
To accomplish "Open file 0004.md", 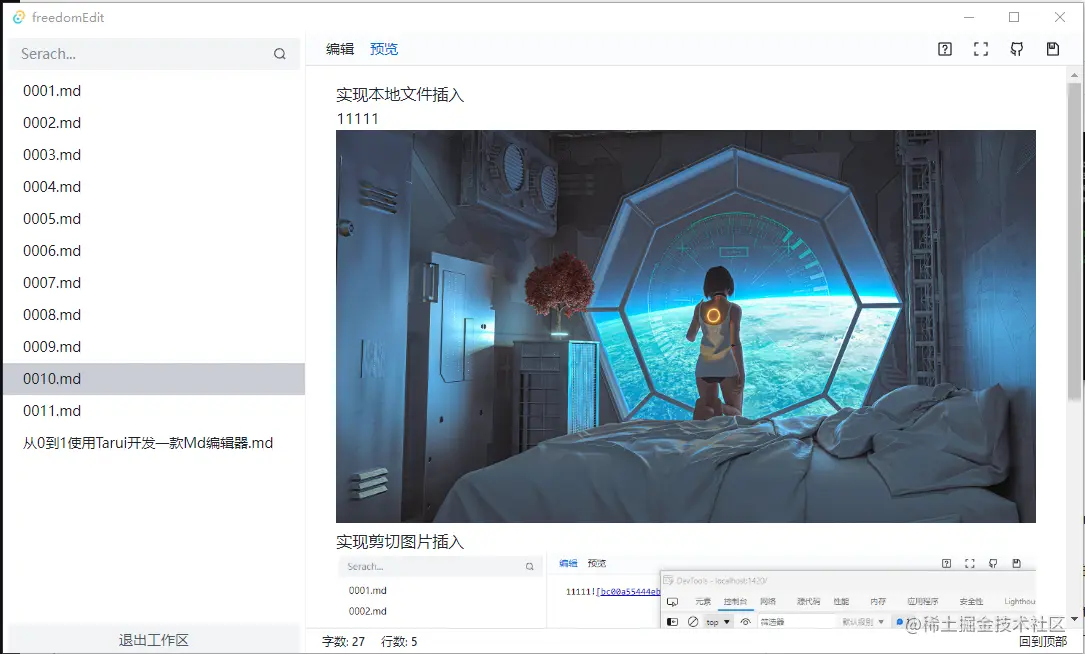I will click(x=154, y=187).
